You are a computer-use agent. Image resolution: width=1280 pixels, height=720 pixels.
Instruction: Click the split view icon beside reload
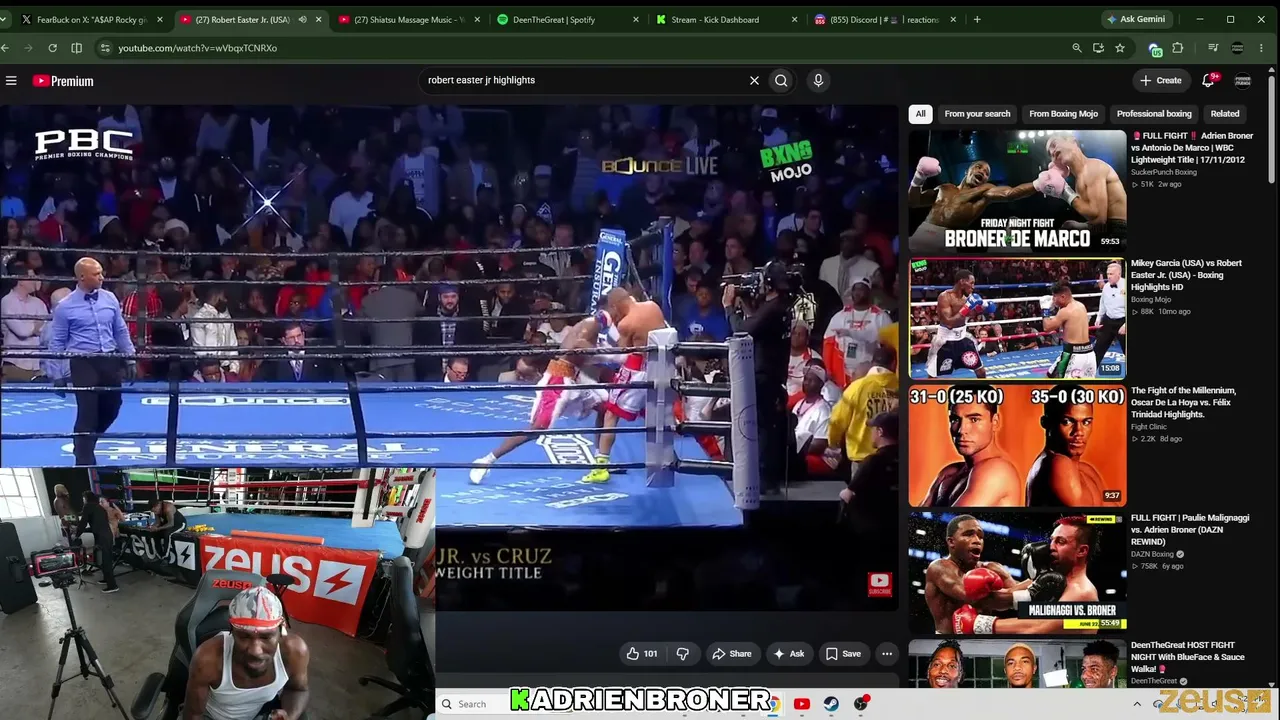(77, 48)
